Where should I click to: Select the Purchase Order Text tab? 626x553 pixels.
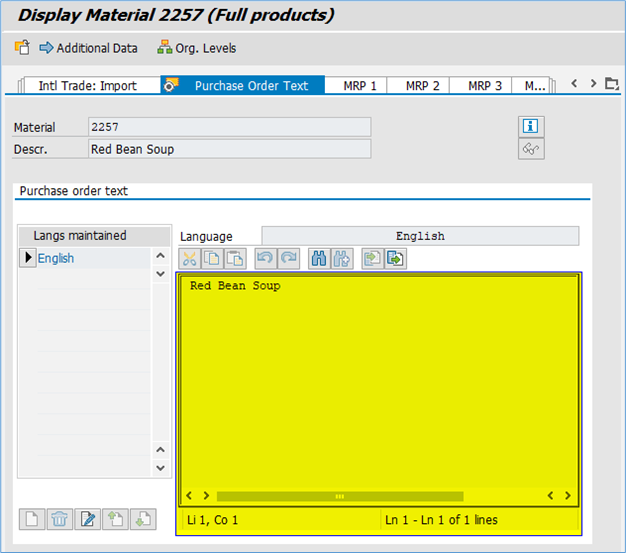click(243, 85)
